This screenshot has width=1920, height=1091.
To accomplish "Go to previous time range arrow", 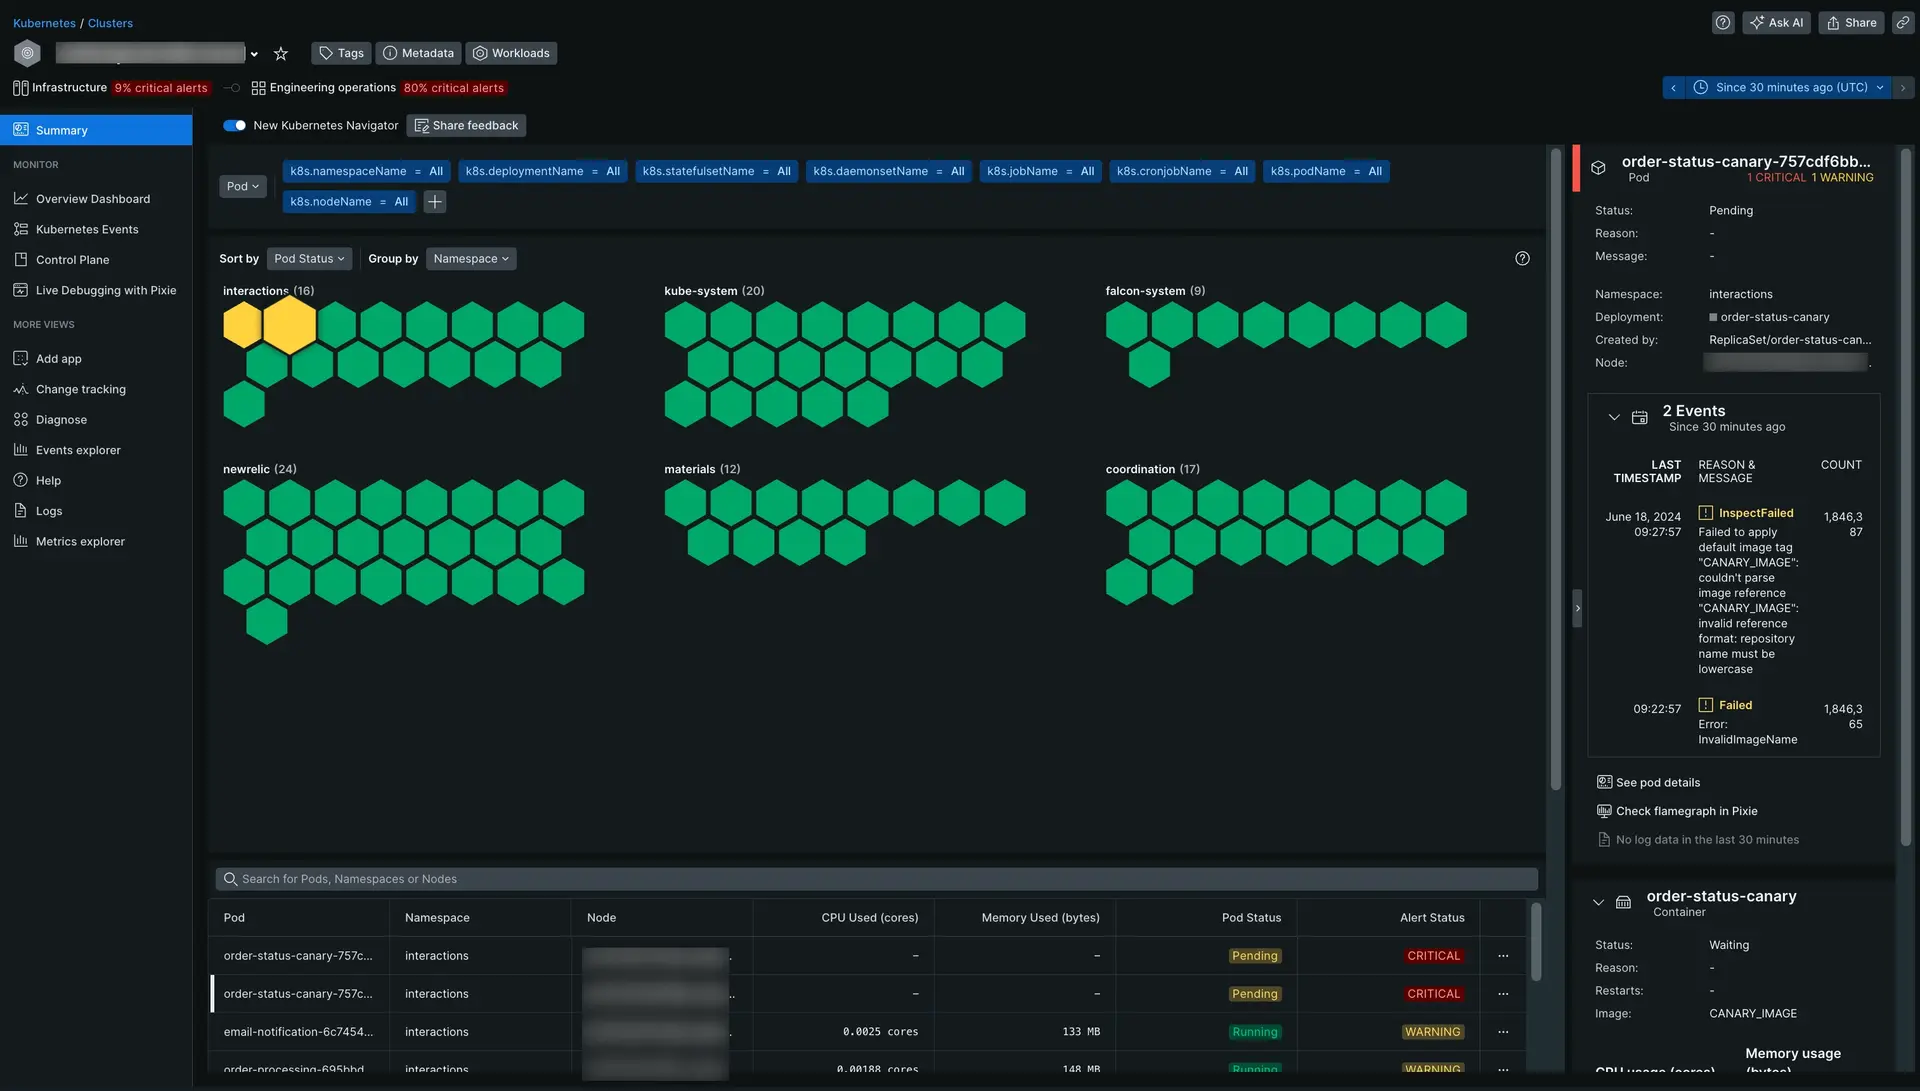I will point(1673,88).
